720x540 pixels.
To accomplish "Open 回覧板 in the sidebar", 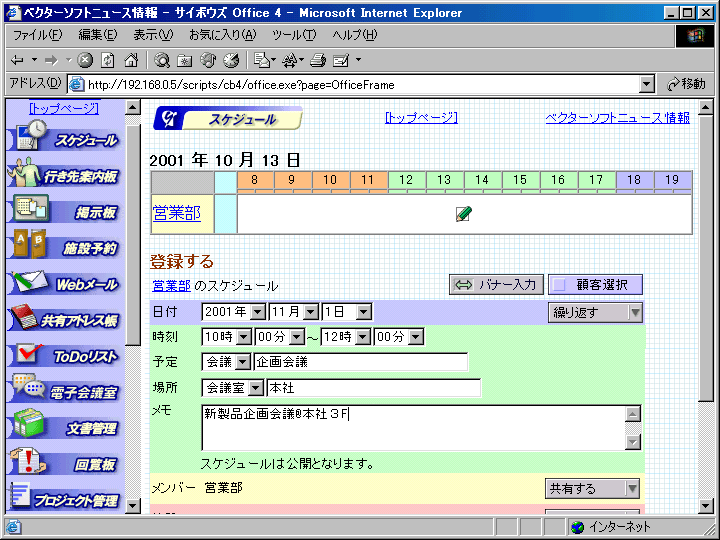I will (x=64, y=462).
